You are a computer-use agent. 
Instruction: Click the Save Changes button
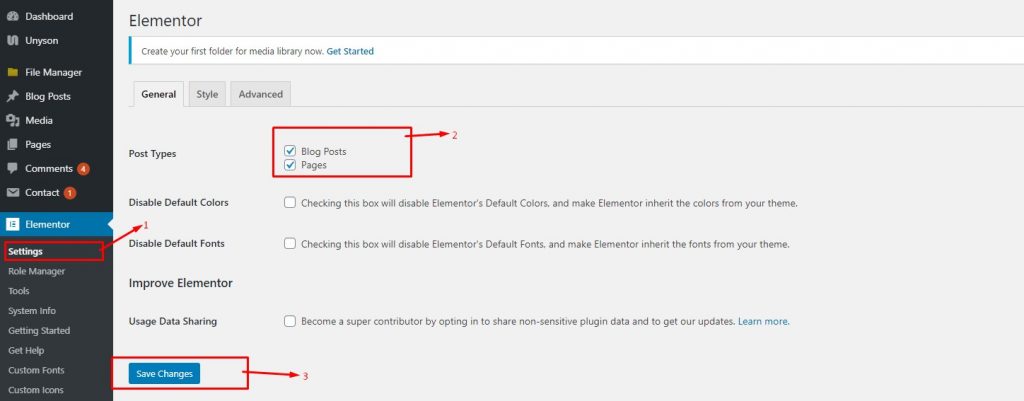click(165, 374)
